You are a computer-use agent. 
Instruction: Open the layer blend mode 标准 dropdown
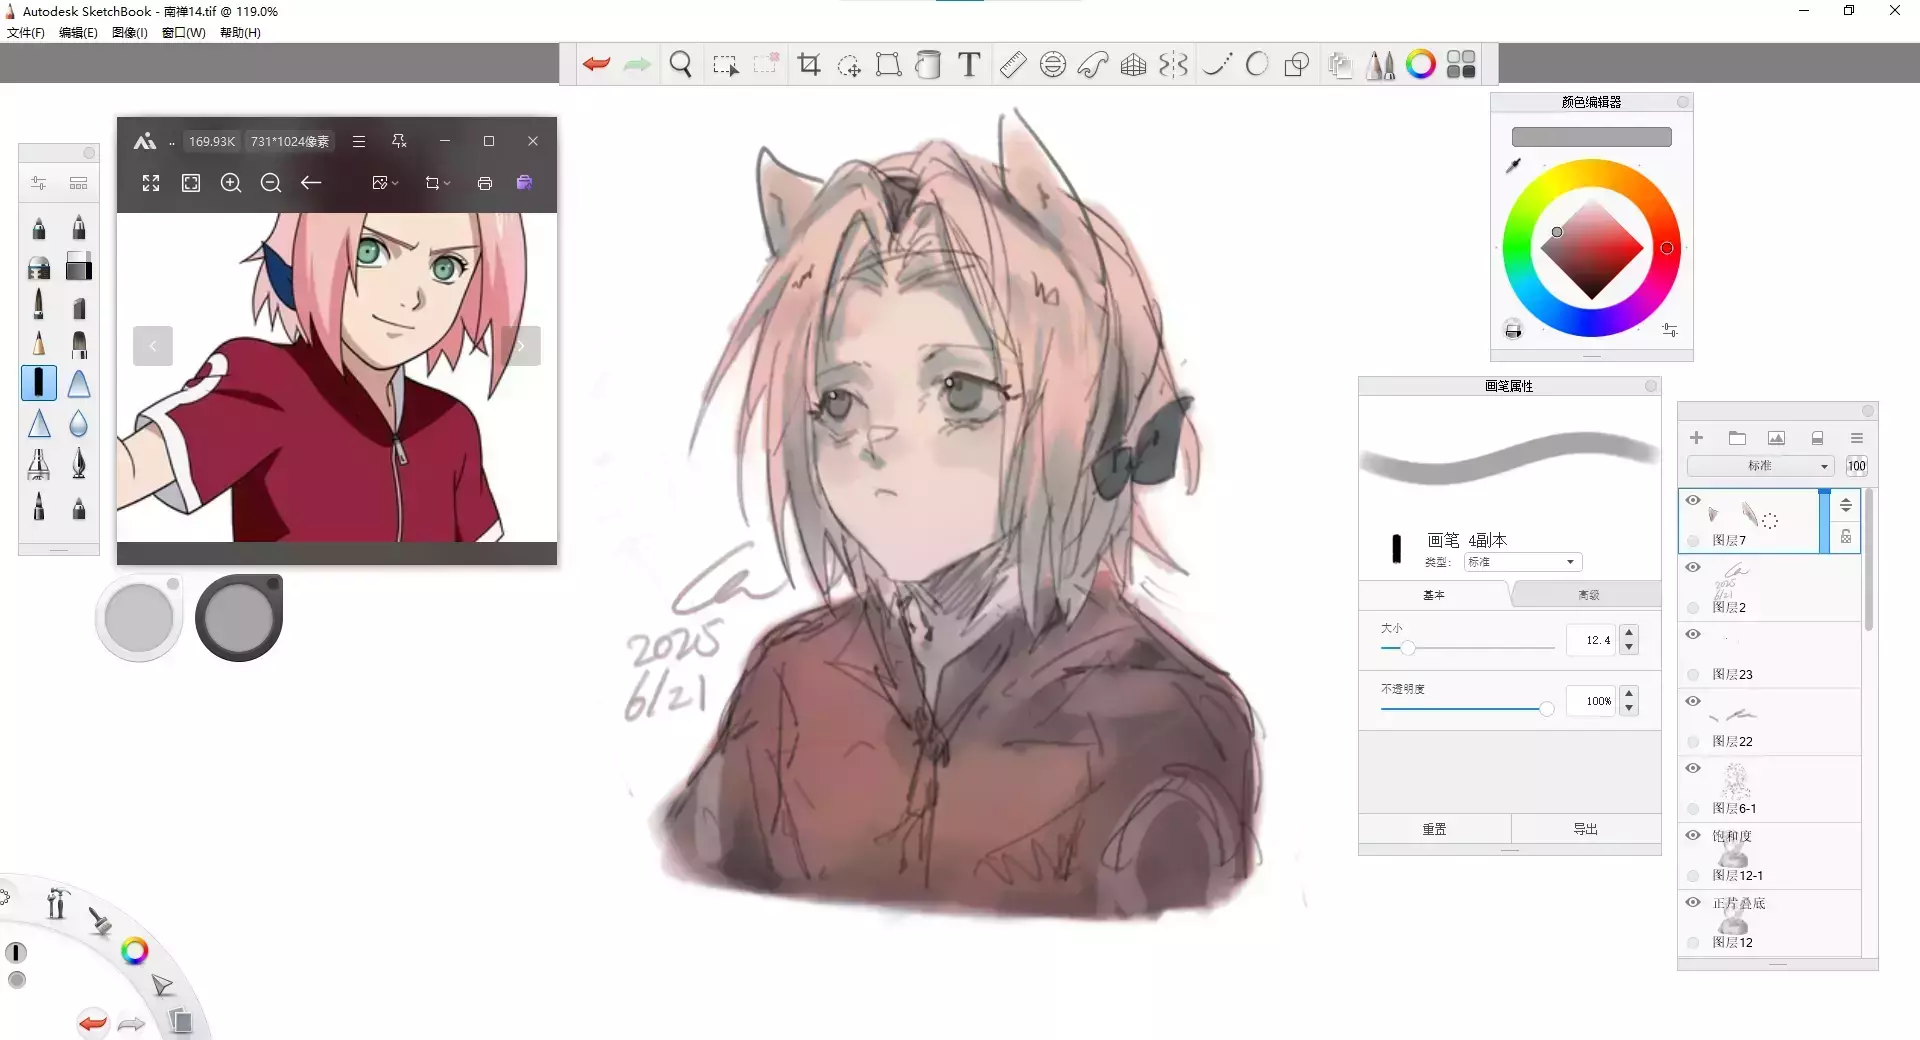click(1761, 466)
